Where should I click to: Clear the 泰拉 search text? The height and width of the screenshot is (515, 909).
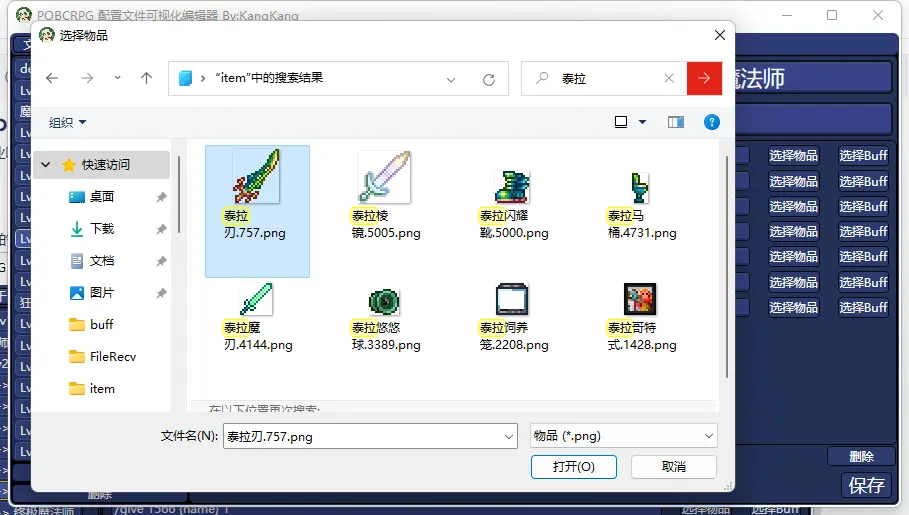click(669, 78)
